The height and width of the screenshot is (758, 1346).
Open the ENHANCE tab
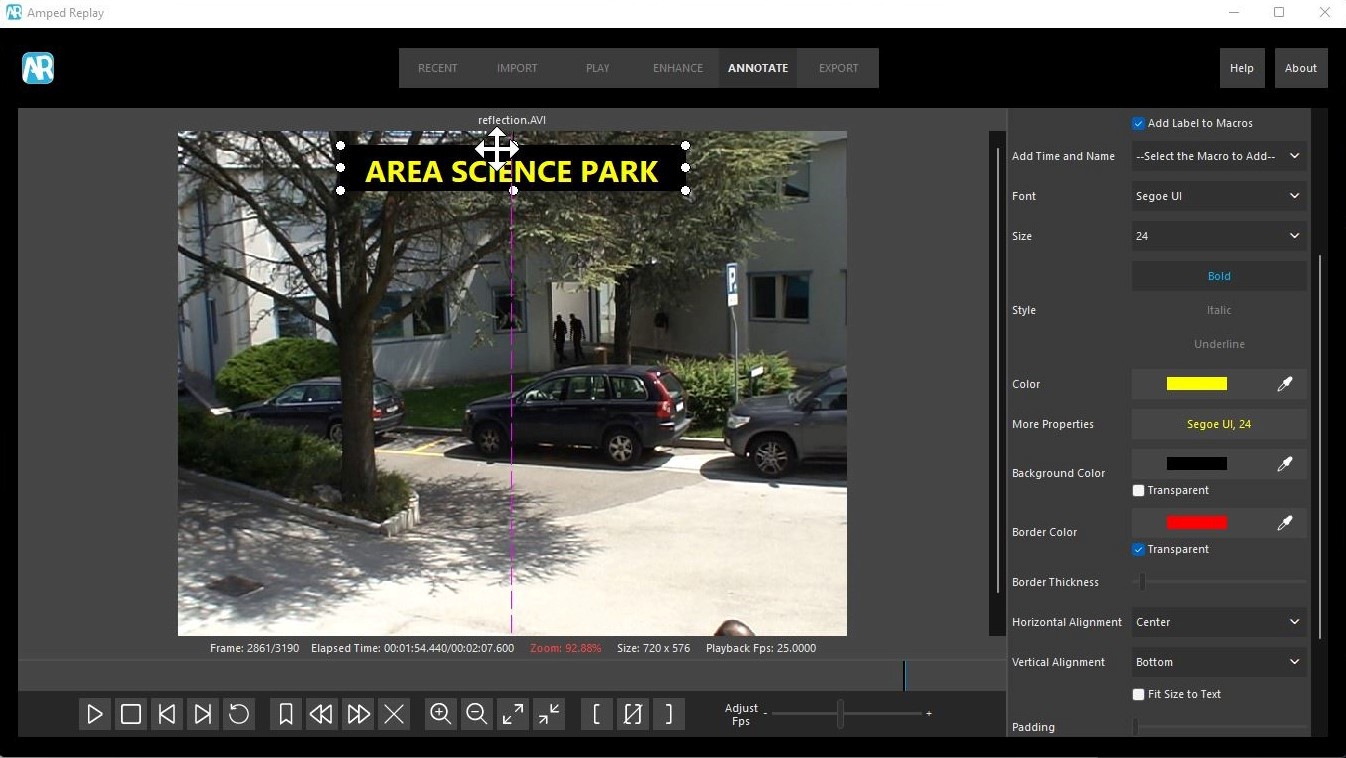coord(678,68)
